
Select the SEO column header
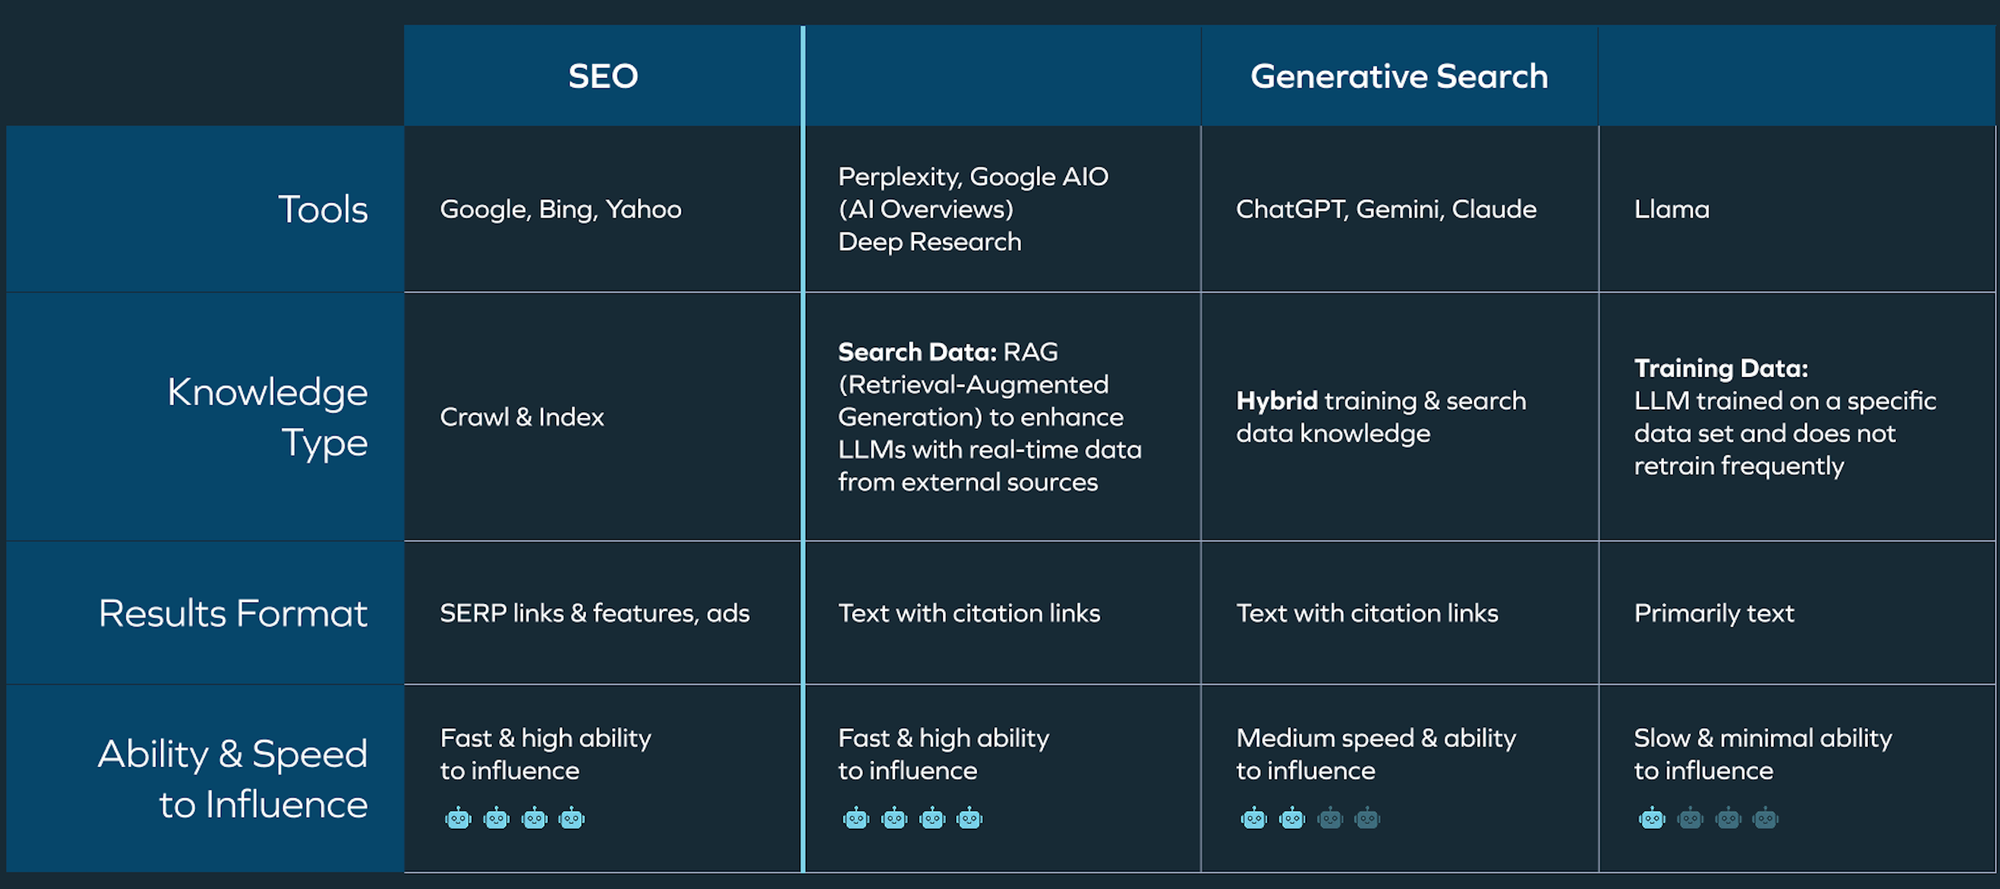click(603, 76)
